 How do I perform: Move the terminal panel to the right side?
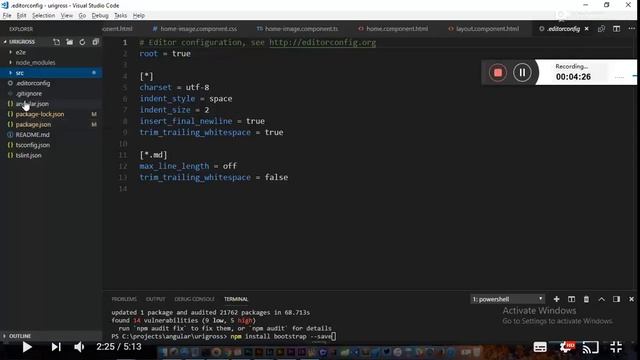616,299
